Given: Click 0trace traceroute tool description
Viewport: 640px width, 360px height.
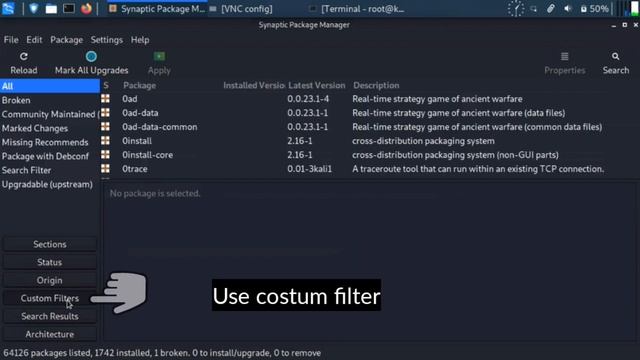Looking at the screenshot, I should pyautogui.click(x=478, y=169).
